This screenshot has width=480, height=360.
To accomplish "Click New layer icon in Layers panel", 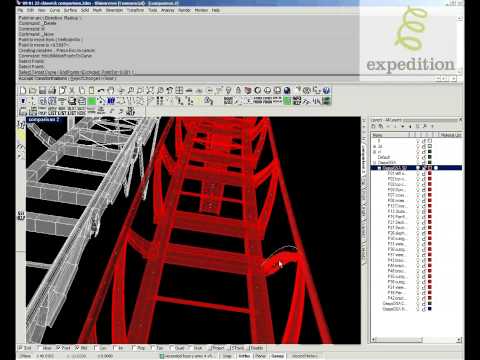I will pos(373,126).
